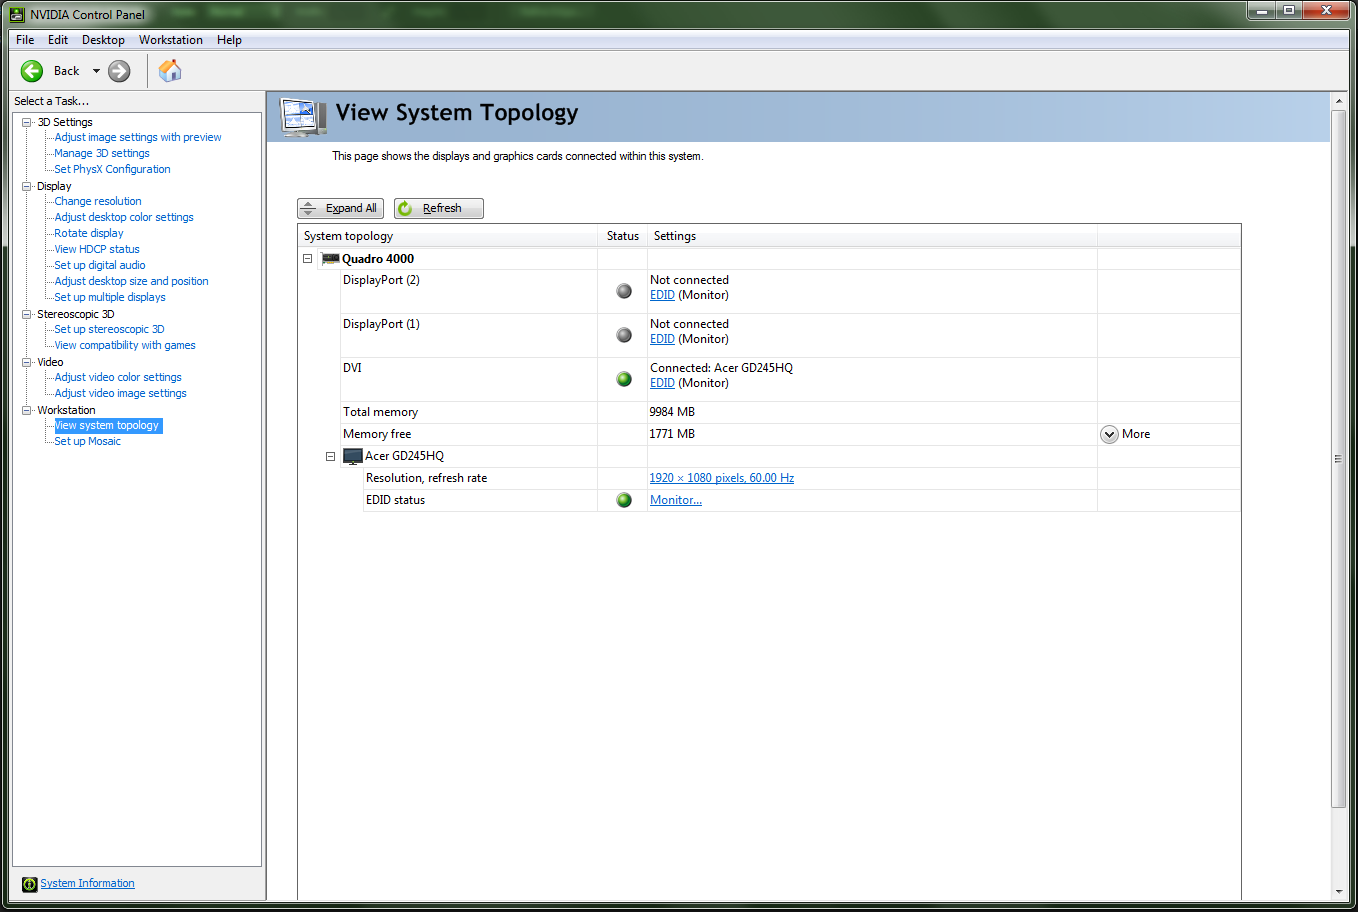Select View HDCP status

click(97, 249)
